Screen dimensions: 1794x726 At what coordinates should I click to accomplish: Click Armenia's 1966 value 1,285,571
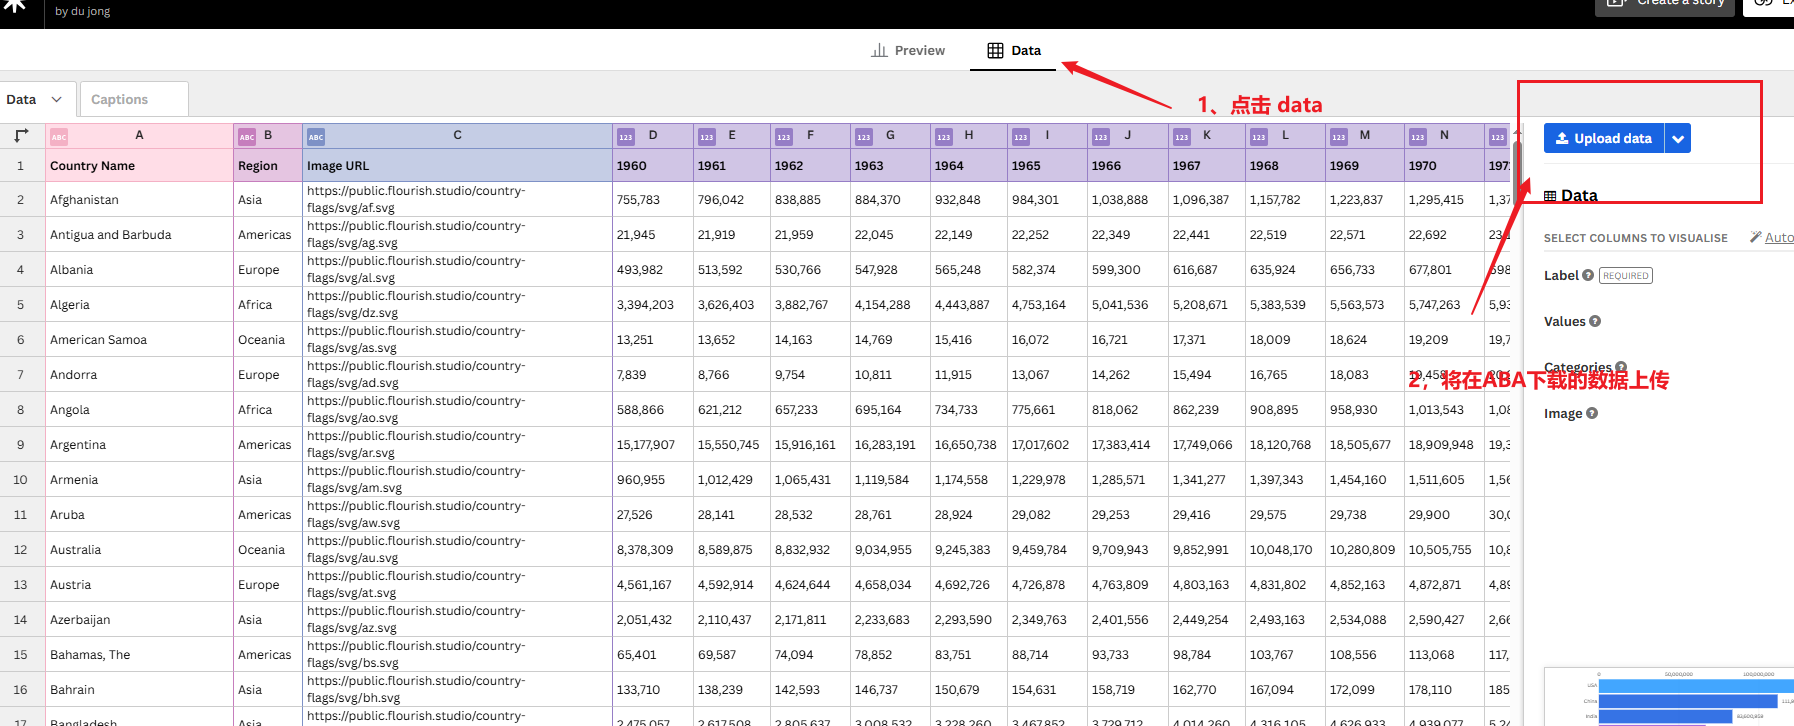pos(1128,479)
